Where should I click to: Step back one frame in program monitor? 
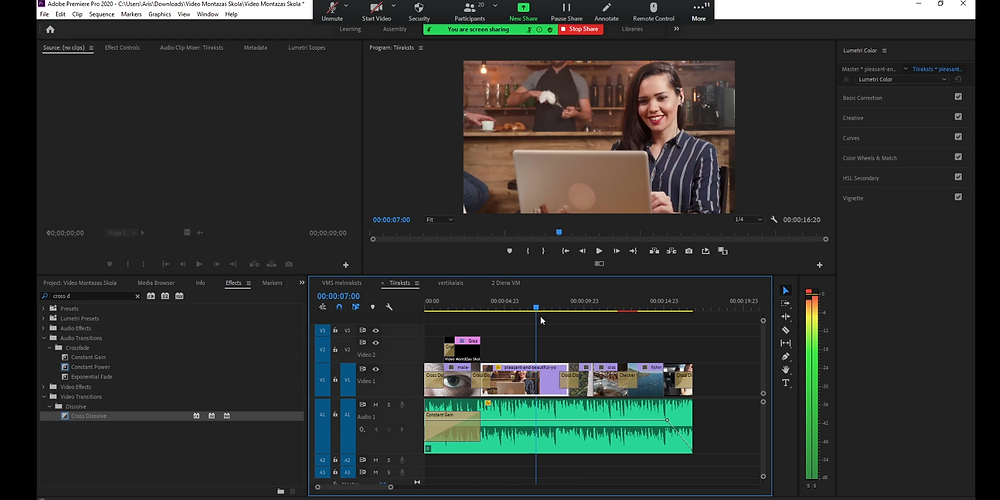pos(582,251)
